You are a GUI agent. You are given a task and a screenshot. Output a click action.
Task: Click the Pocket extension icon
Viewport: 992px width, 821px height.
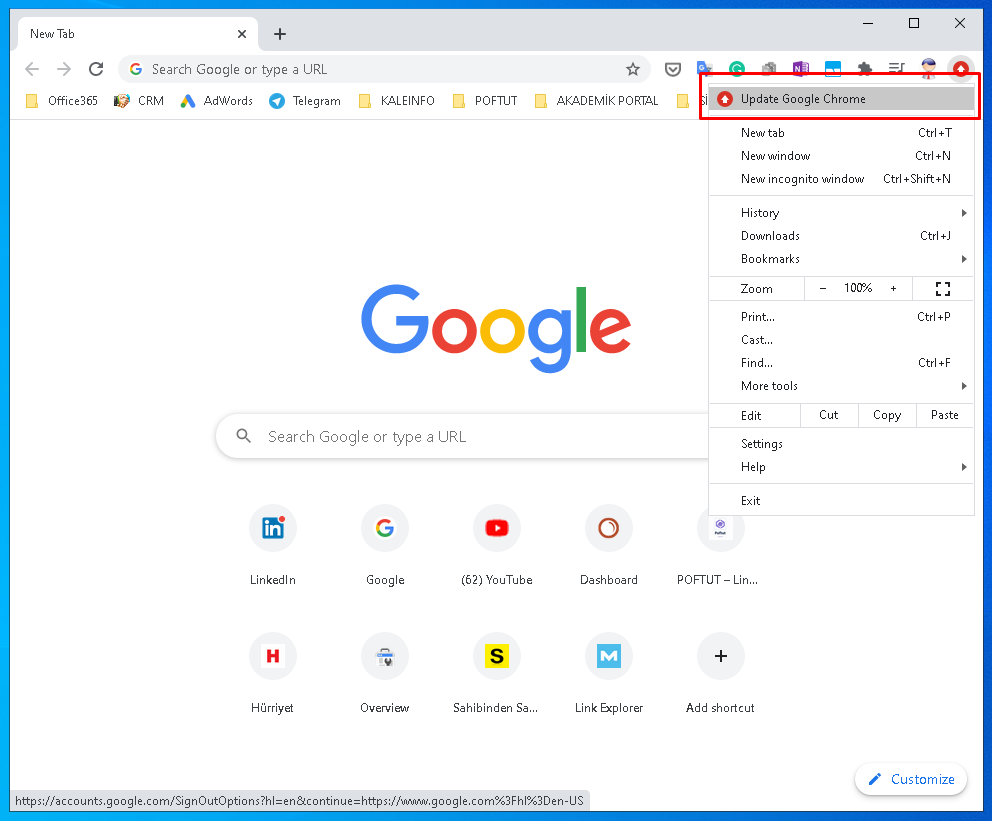tap(673, 69)
